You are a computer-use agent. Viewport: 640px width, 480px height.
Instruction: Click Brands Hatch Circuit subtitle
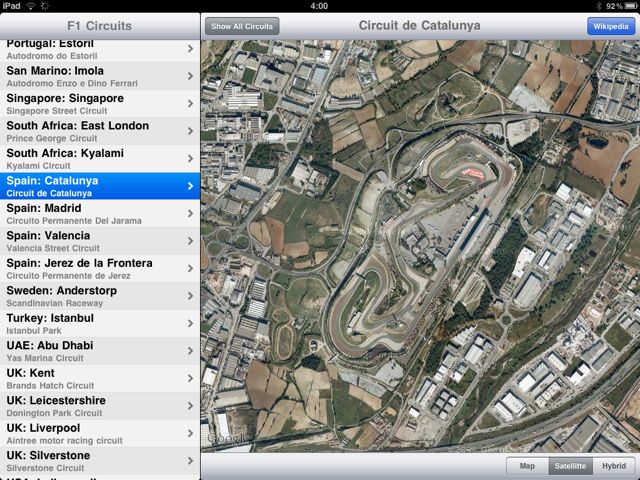(x=50, y=385)
